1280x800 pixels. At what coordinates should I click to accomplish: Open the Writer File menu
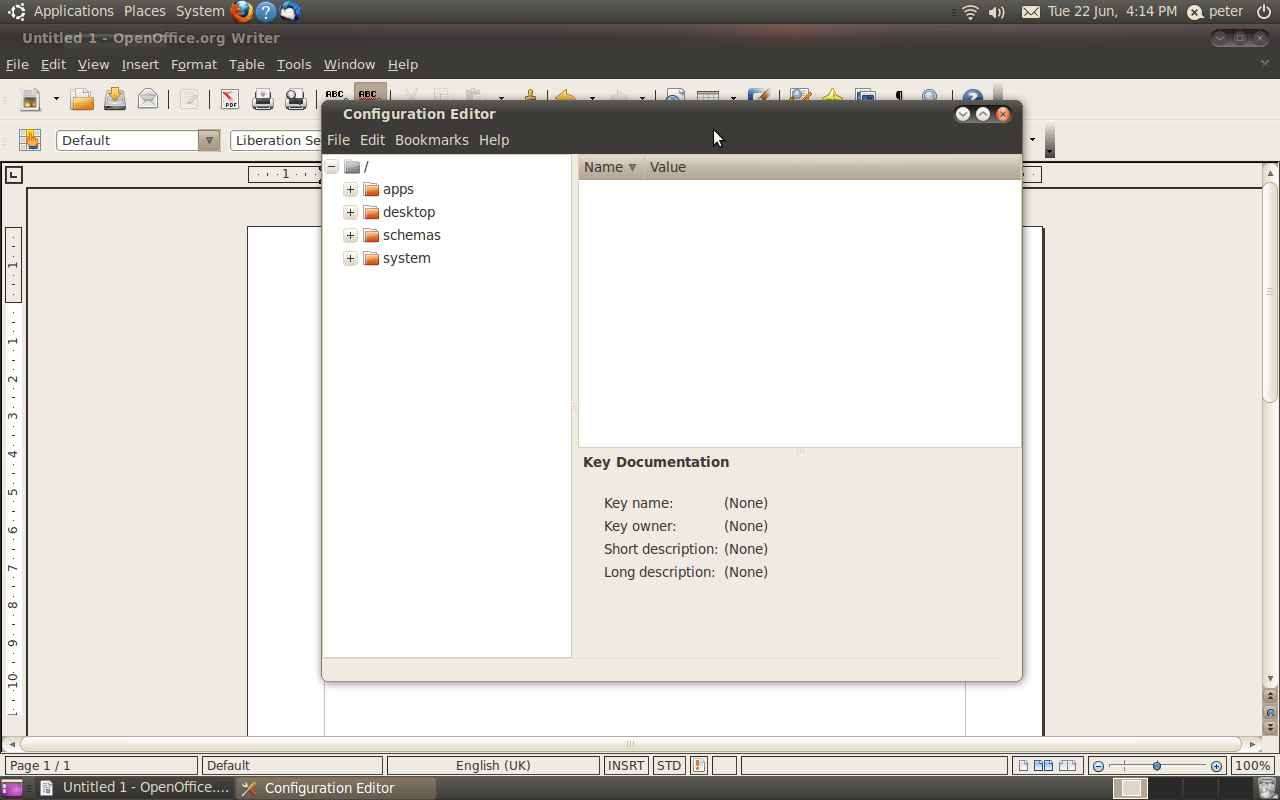[x=17, y=64]
